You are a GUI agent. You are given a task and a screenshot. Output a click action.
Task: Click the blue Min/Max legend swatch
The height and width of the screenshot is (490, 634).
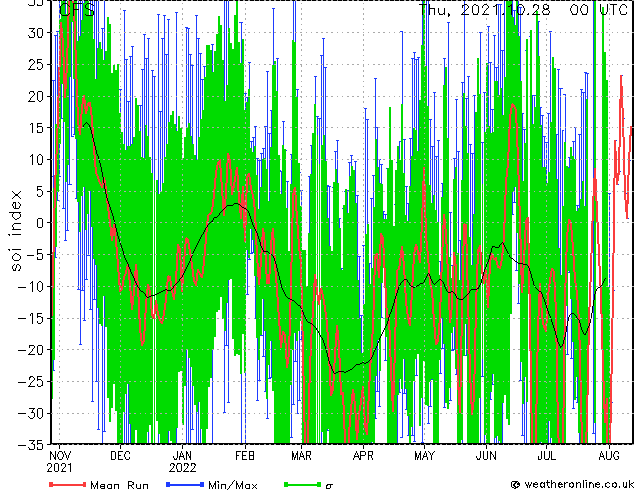tap(185, 484)
